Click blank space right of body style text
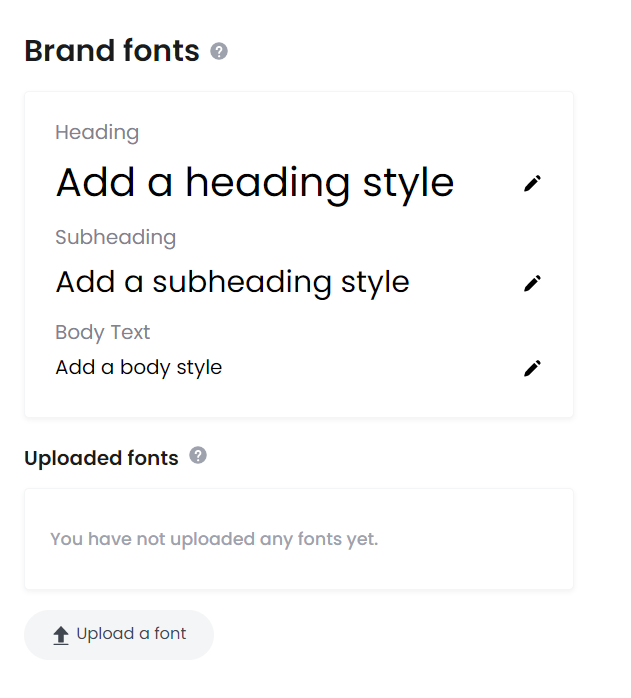 [372, 368]
